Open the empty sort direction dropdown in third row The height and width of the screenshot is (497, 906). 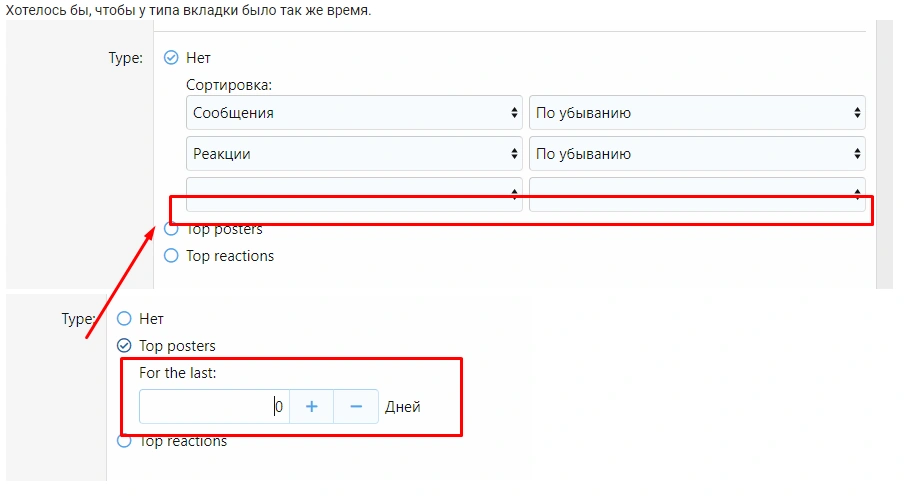point(696,191)
